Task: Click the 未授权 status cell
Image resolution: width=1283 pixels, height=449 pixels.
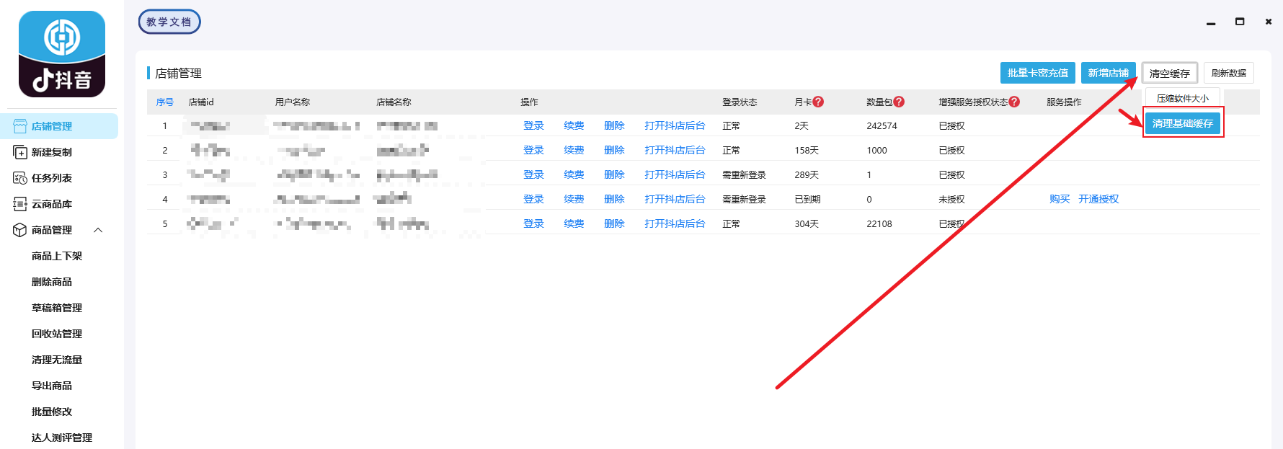Action: pyautogui.click(x=951, y=199)
